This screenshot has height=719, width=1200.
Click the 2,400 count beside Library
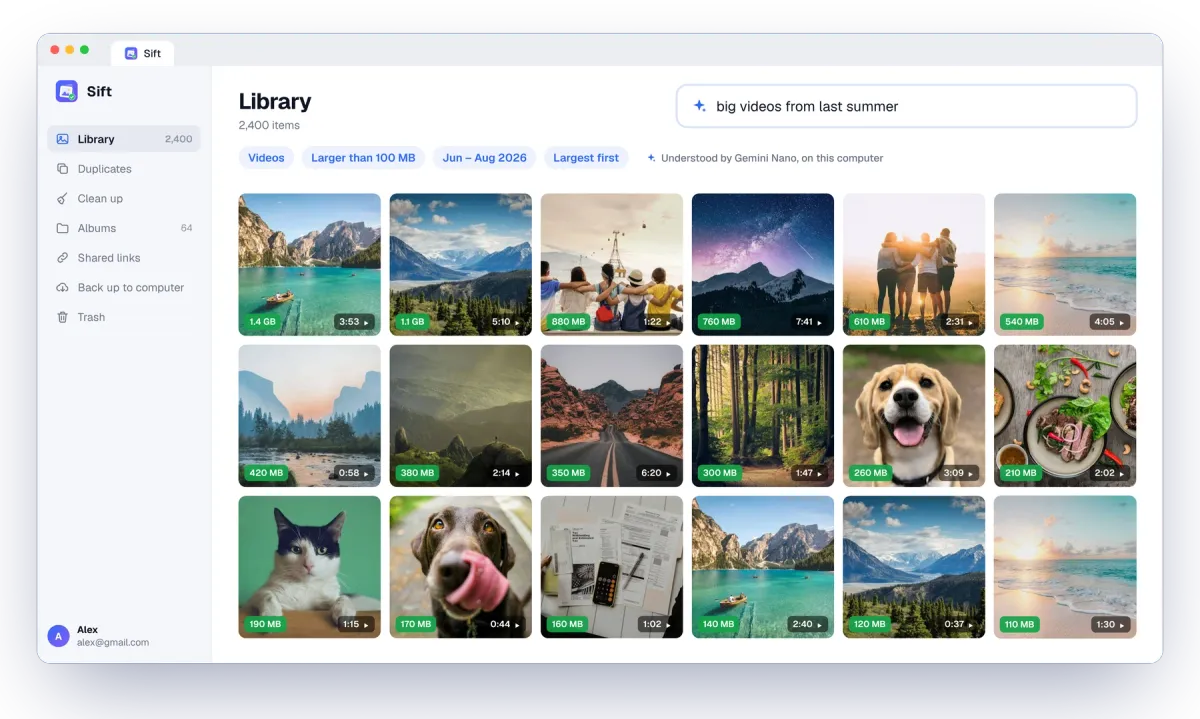coord(179,139)
